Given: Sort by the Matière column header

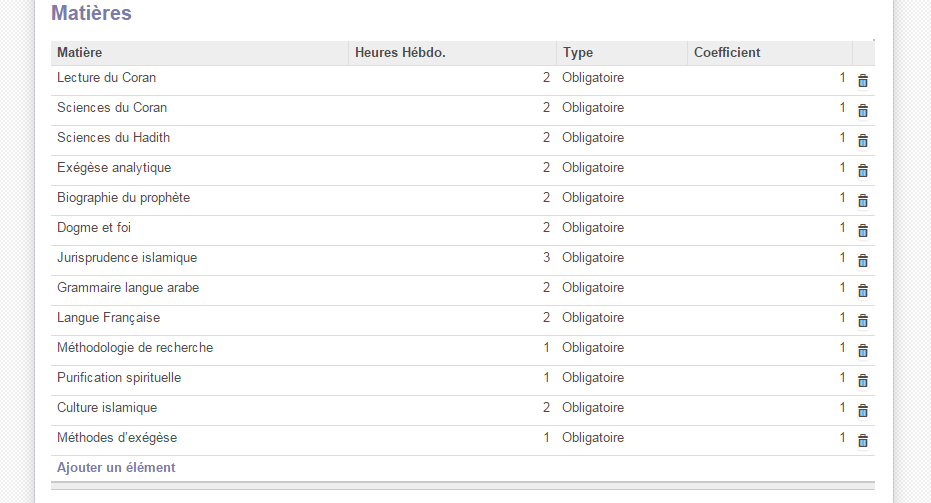Looking at the screenshot, I should [200, 53].
